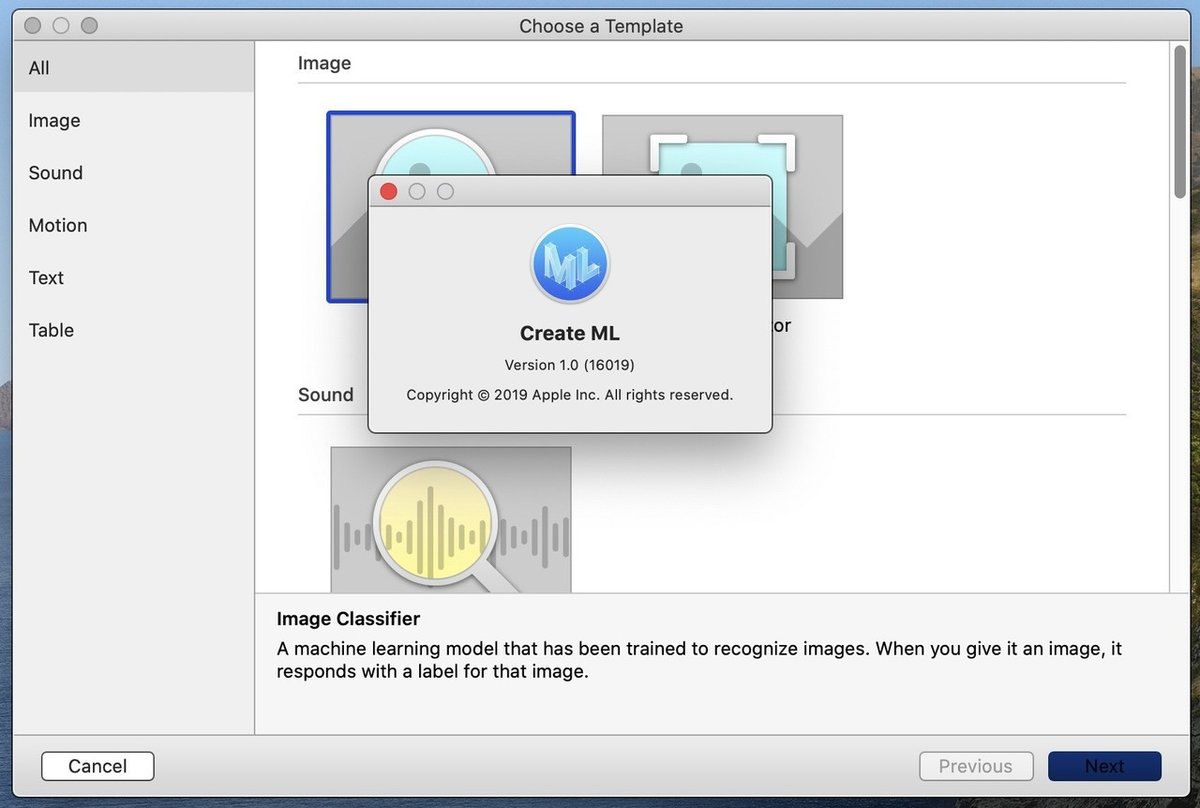Click the Cancel button

coord(98,766)
